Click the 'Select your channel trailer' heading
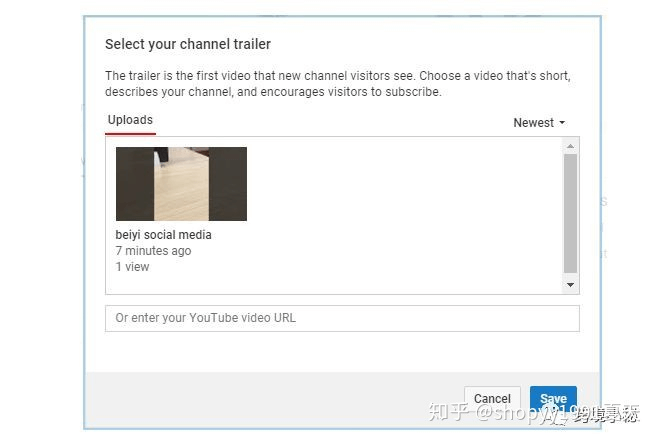658x444 pixels. (188, 44)
